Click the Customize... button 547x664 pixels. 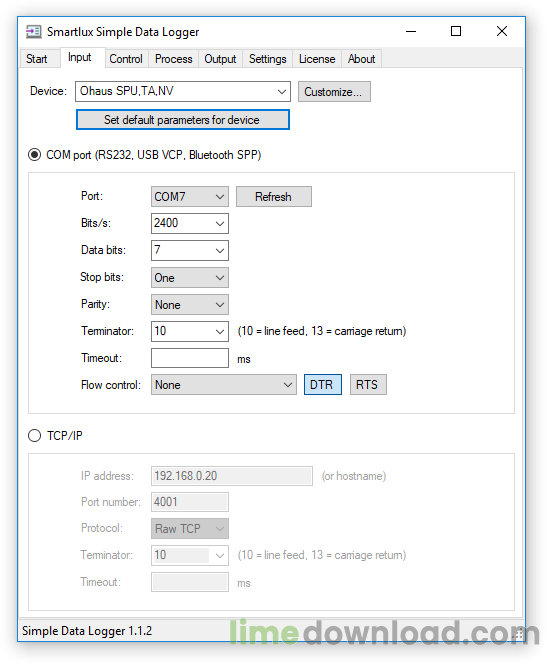(334, 91)
